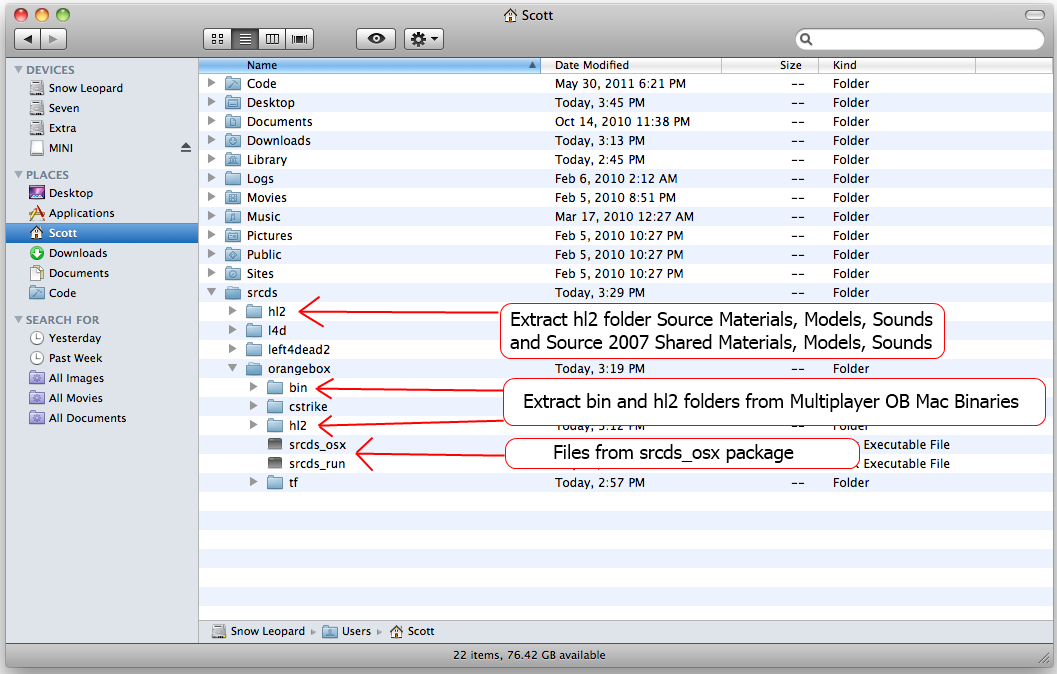
Task: Click Users in the path bar
Action: tap(347, 632)
